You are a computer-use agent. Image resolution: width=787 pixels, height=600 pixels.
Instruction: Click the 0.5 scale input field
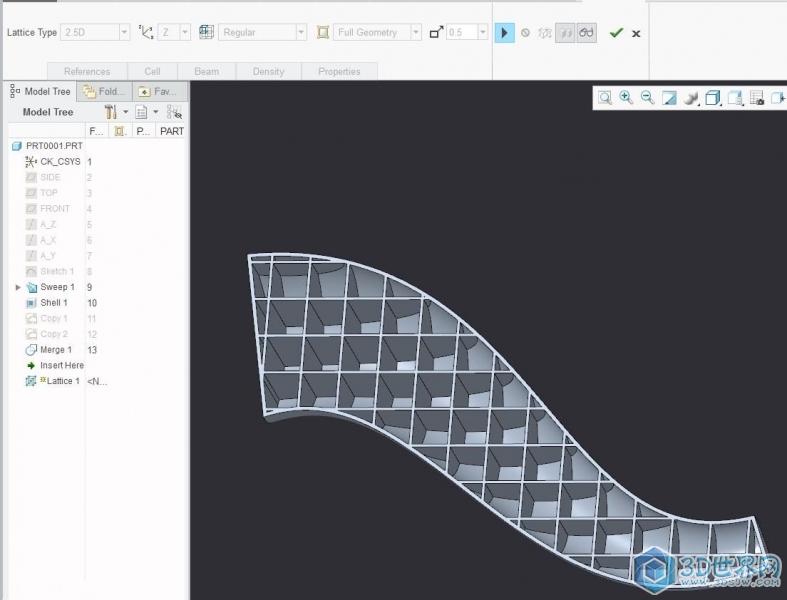[x=462, y=33]
